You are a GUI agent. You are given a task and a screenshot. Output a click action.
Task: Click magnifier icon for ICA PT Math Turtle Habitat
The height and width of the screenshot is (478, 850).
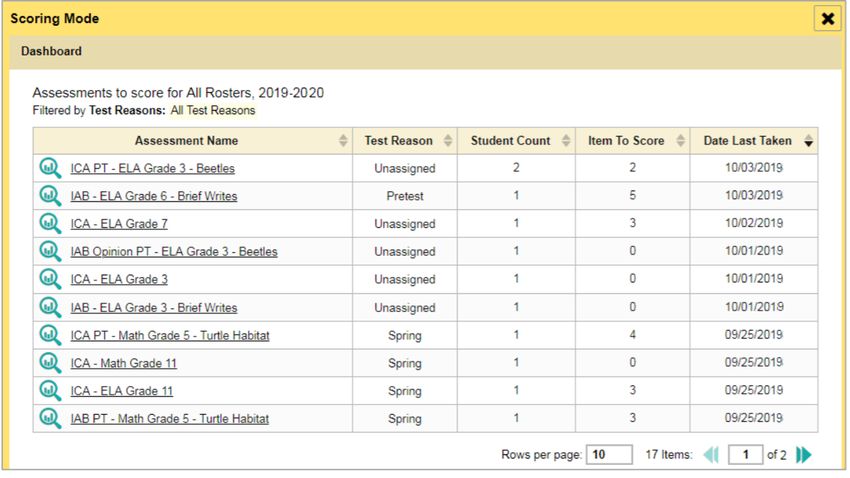(50, 335)
